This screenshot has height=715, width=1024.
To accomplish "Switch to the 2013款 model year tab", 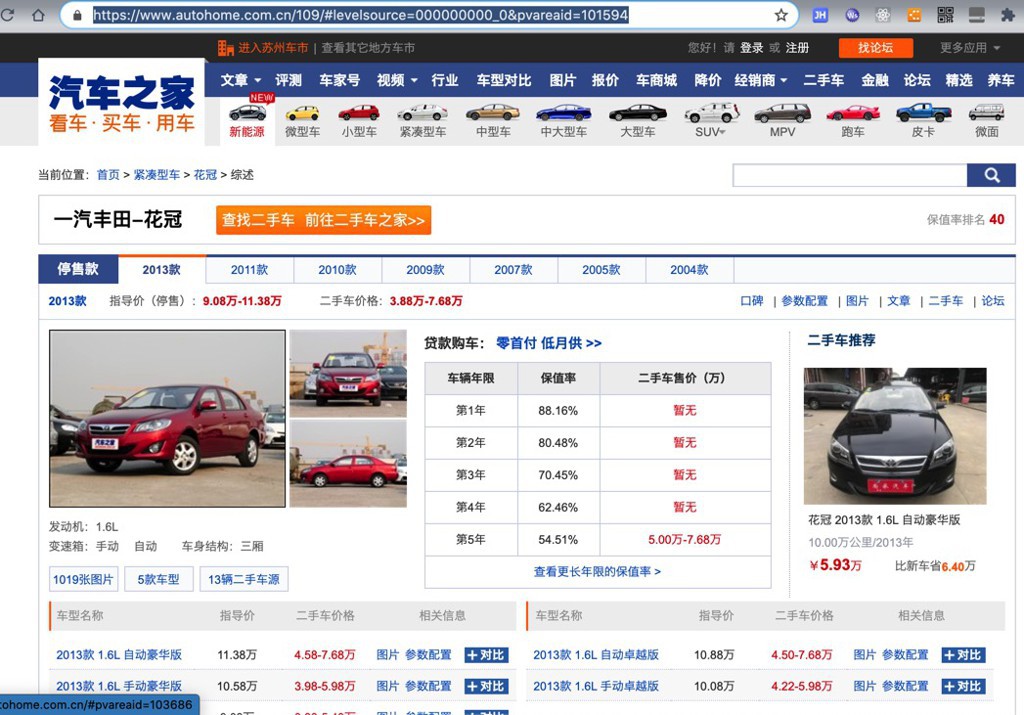I will [x=161, y=270].
